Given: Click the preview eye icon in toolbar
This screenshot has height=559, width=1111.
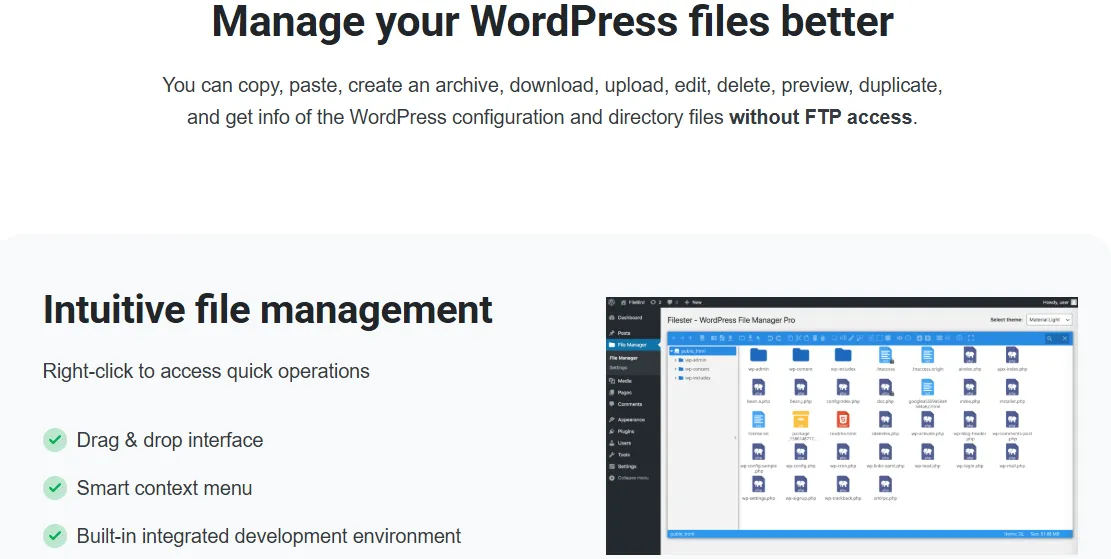Looking at the screenshot, I should (x=899, y=338).
